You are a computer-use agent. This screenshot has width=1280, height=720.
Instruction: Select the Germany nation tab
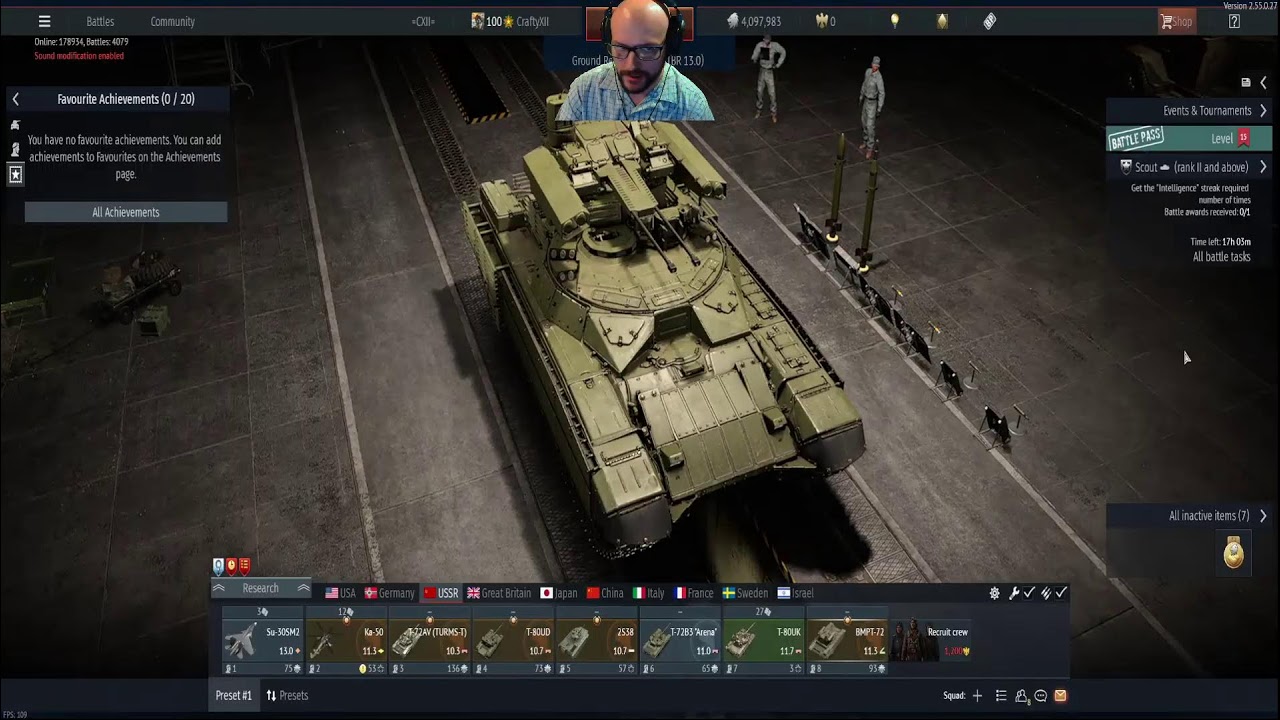tap(389, 593)
